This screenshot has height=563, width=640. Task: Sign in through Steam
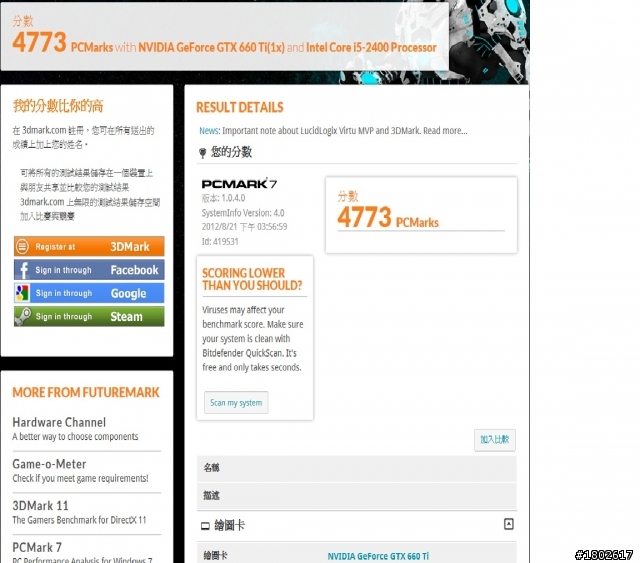click(x=89, y=316)
